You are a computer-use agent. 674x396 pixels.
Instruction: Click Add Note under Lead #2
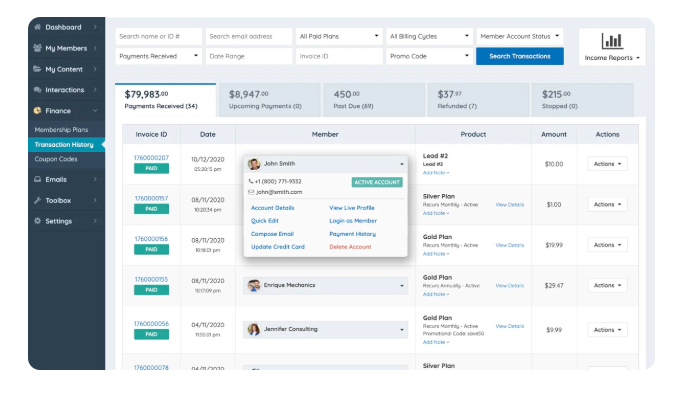click(435, 173)
